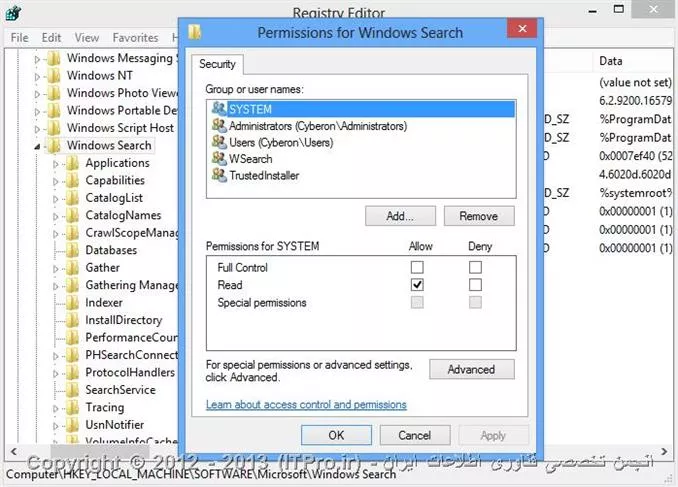Expand the Applications subkey
678x487 pixels.
(55, 164)
